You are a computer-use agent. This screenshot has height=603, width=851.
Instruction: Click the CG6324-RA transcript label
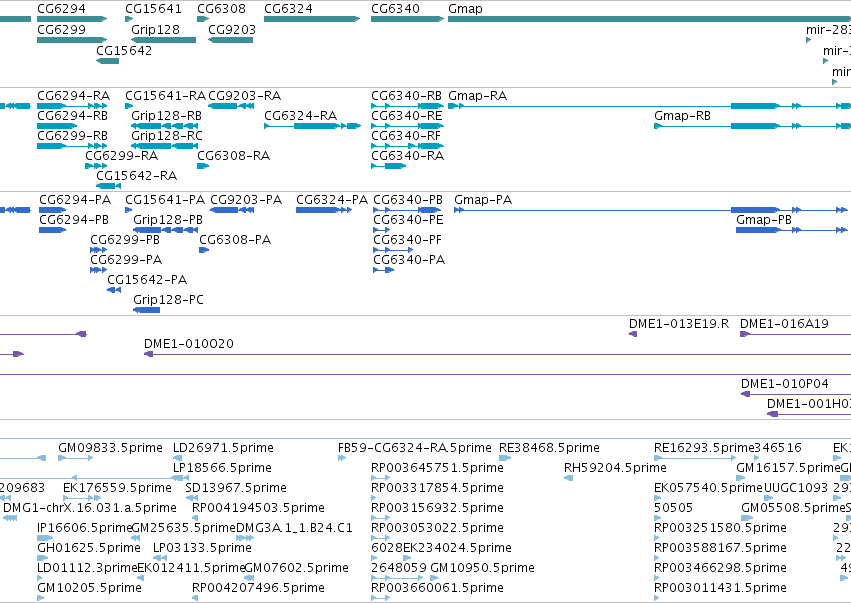tap(301, 116)
